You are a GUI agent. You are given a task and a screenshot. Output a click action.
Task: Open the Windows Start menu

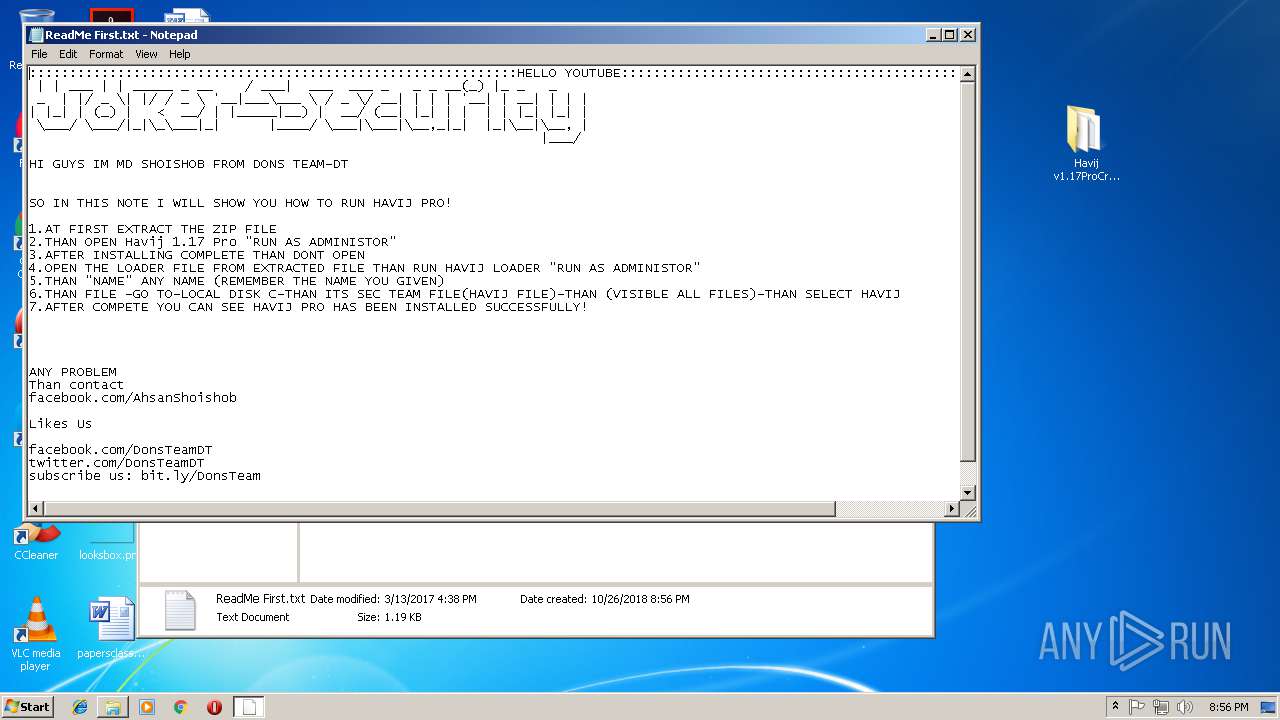[x=27, y=707]
